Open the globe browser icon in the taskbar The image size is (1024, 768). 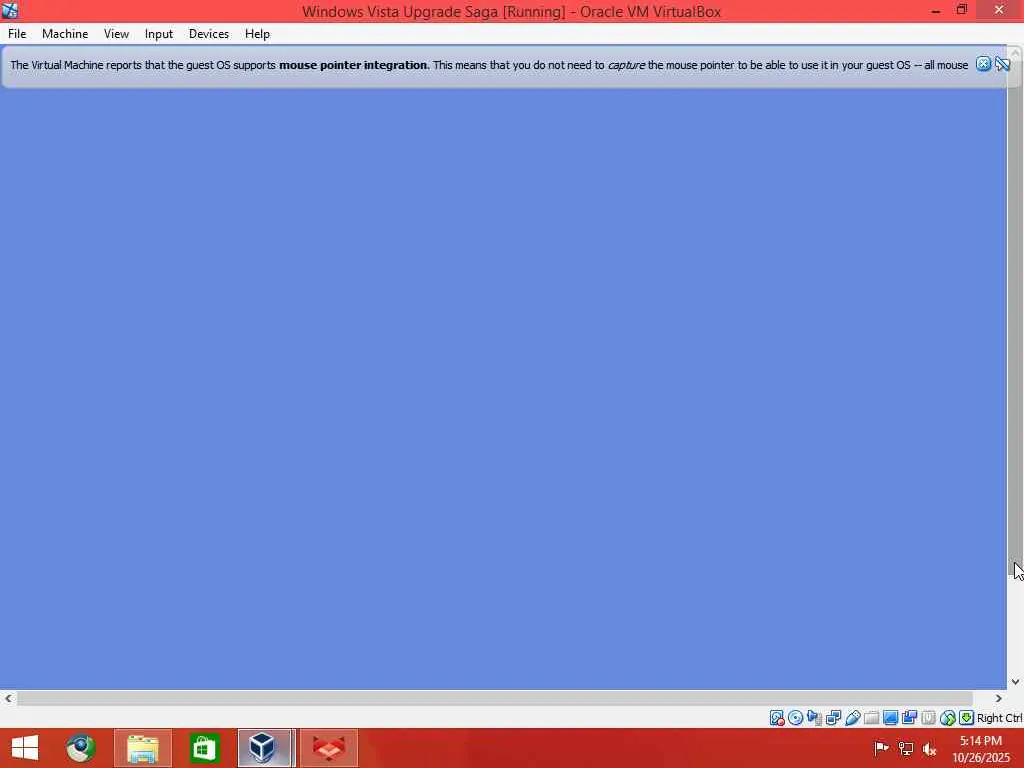[81, 748]
